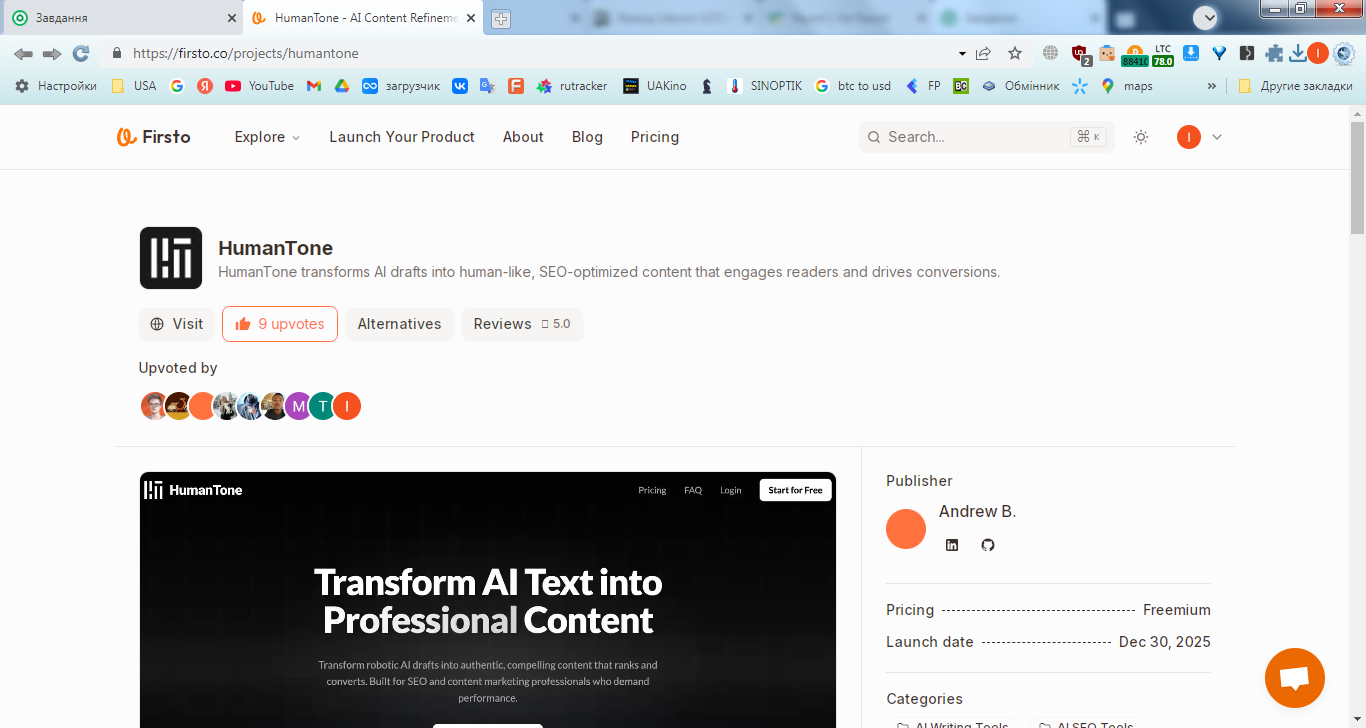This screenshot has height=728, width=1366.
Task: Open the uBlock Origin extension icon
Action: click(1080, 54)
